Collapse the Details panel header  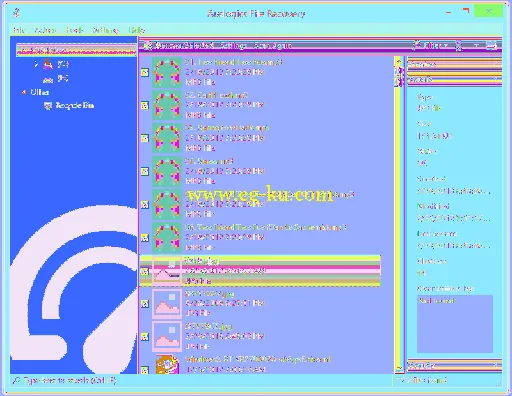(x=454, y=79)
